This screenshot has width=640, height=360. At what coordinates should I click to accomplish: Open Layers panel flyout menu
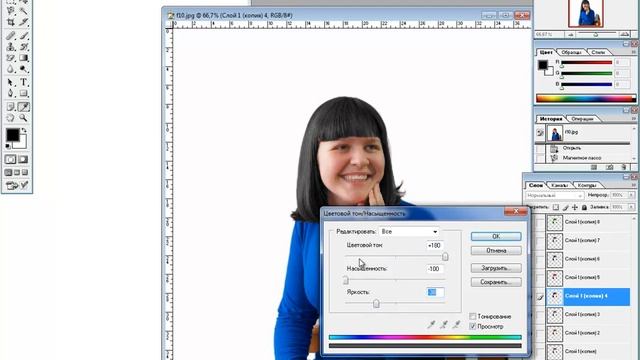[634, 186]
